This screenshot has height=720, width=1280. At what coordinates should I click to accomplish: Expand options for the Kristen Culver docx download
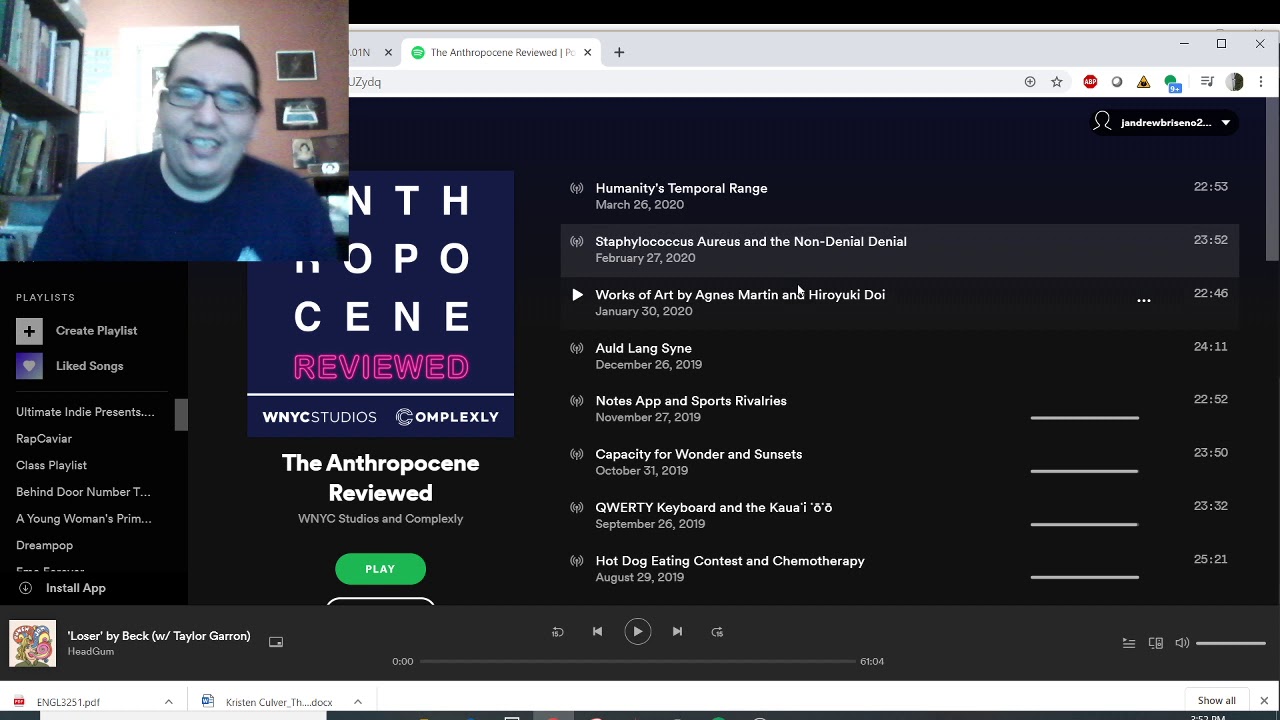coord(357,702)
